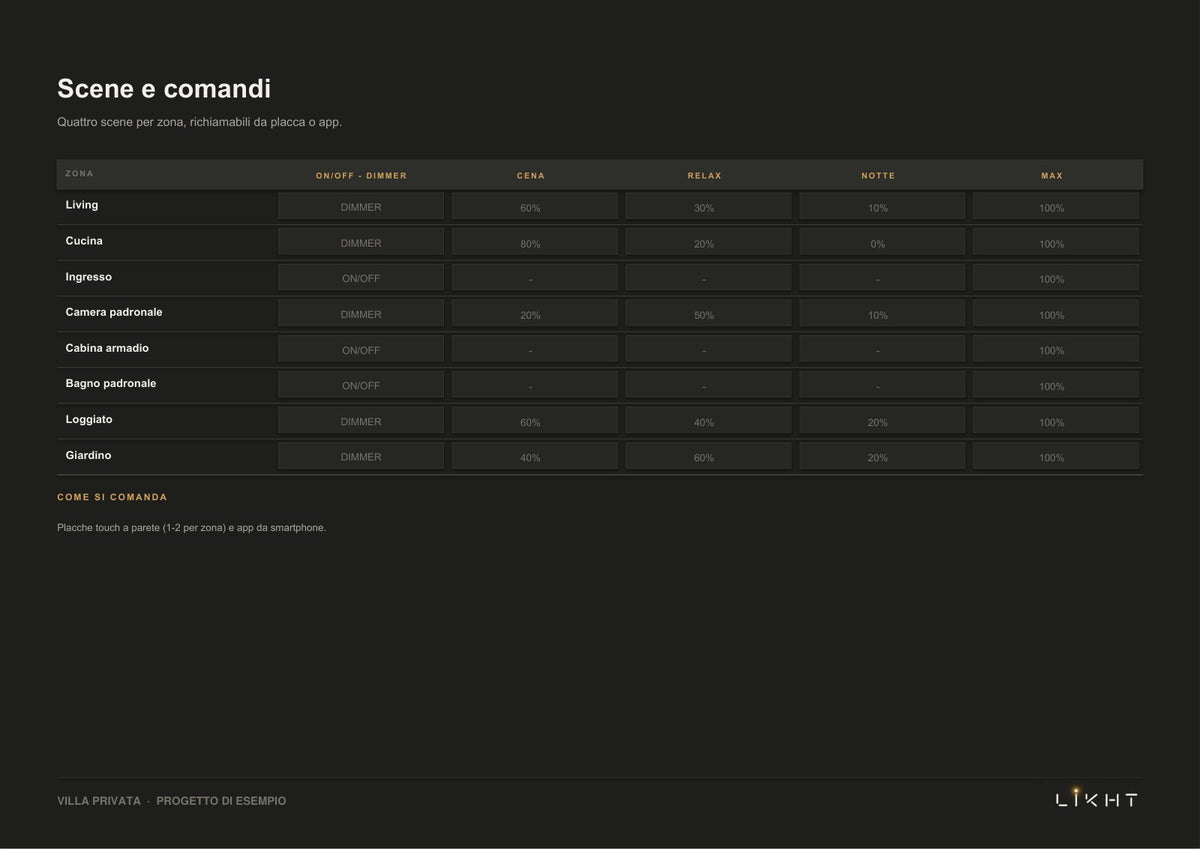The width and height of the screenshot is (1200, 849).
Task: Select the DIMMER cell for Giardino
Action: [x=361, y=456]
